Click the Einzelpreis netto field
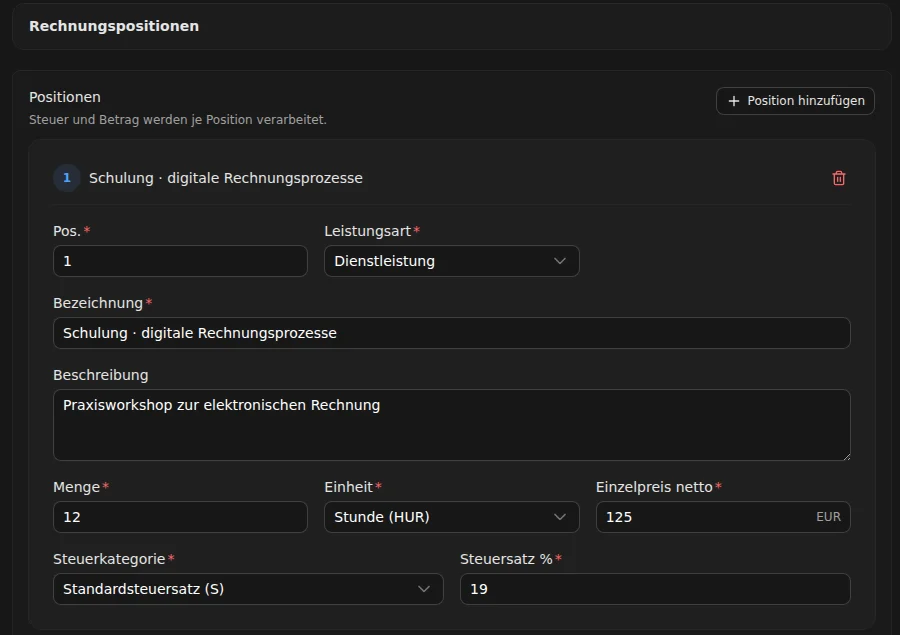The width and height of the screenshot is (900, 635). pos(723,517)
